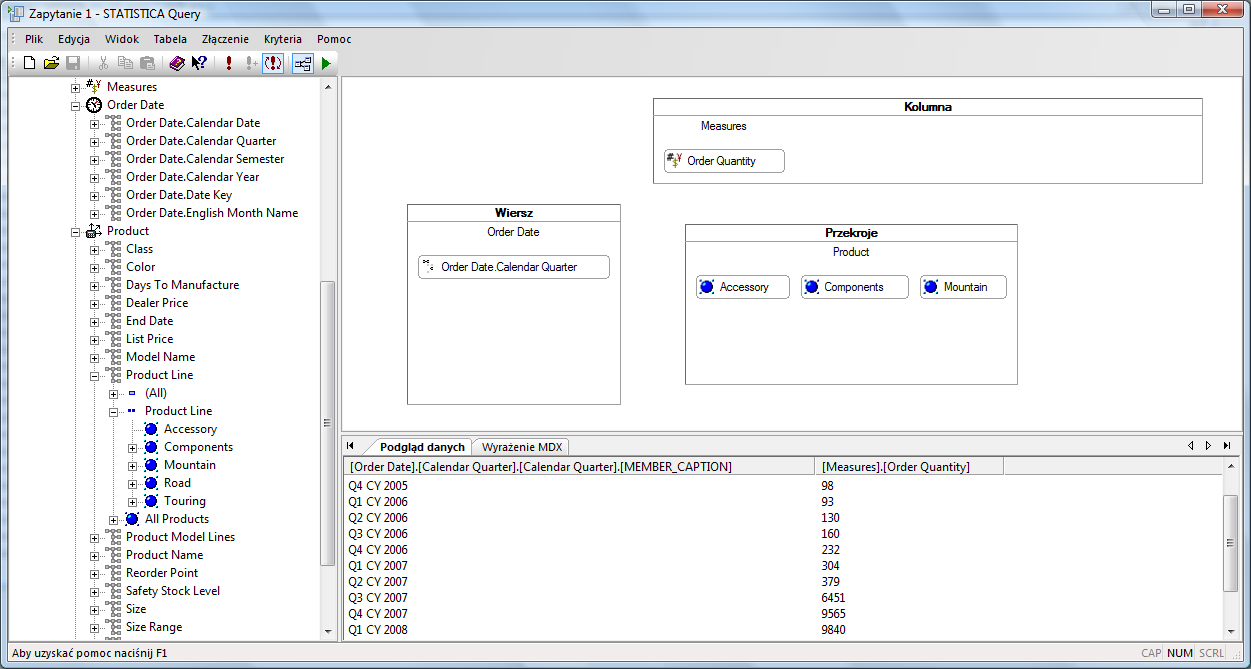
Task: Click the 'Q3 CY 2007' row cell
Action: click(378, 598)
